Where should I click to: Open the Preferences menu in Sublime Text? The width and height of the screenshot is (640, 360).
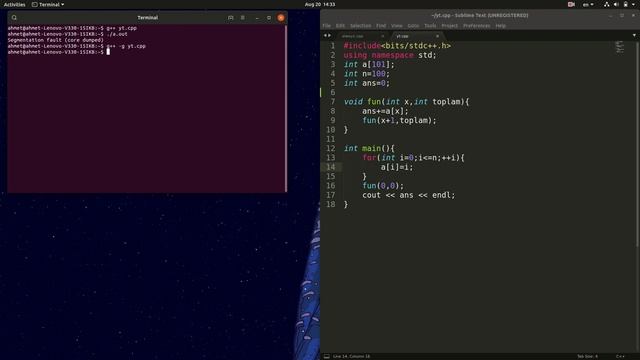pos(476,26)
